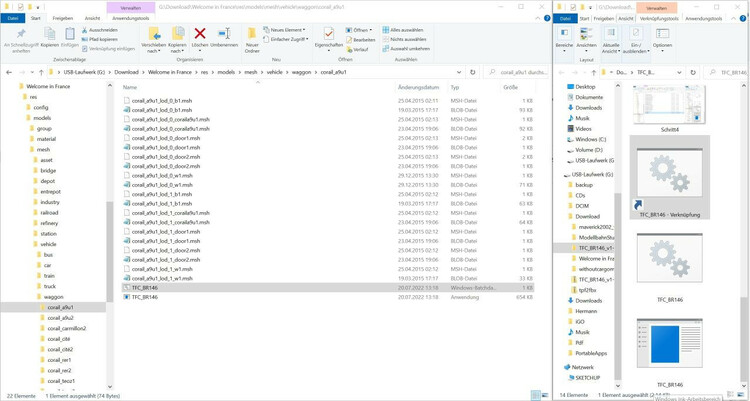Click Pfad kopieren in ribbon
Viewport: 750px width, 401px height.
point(99,39)
